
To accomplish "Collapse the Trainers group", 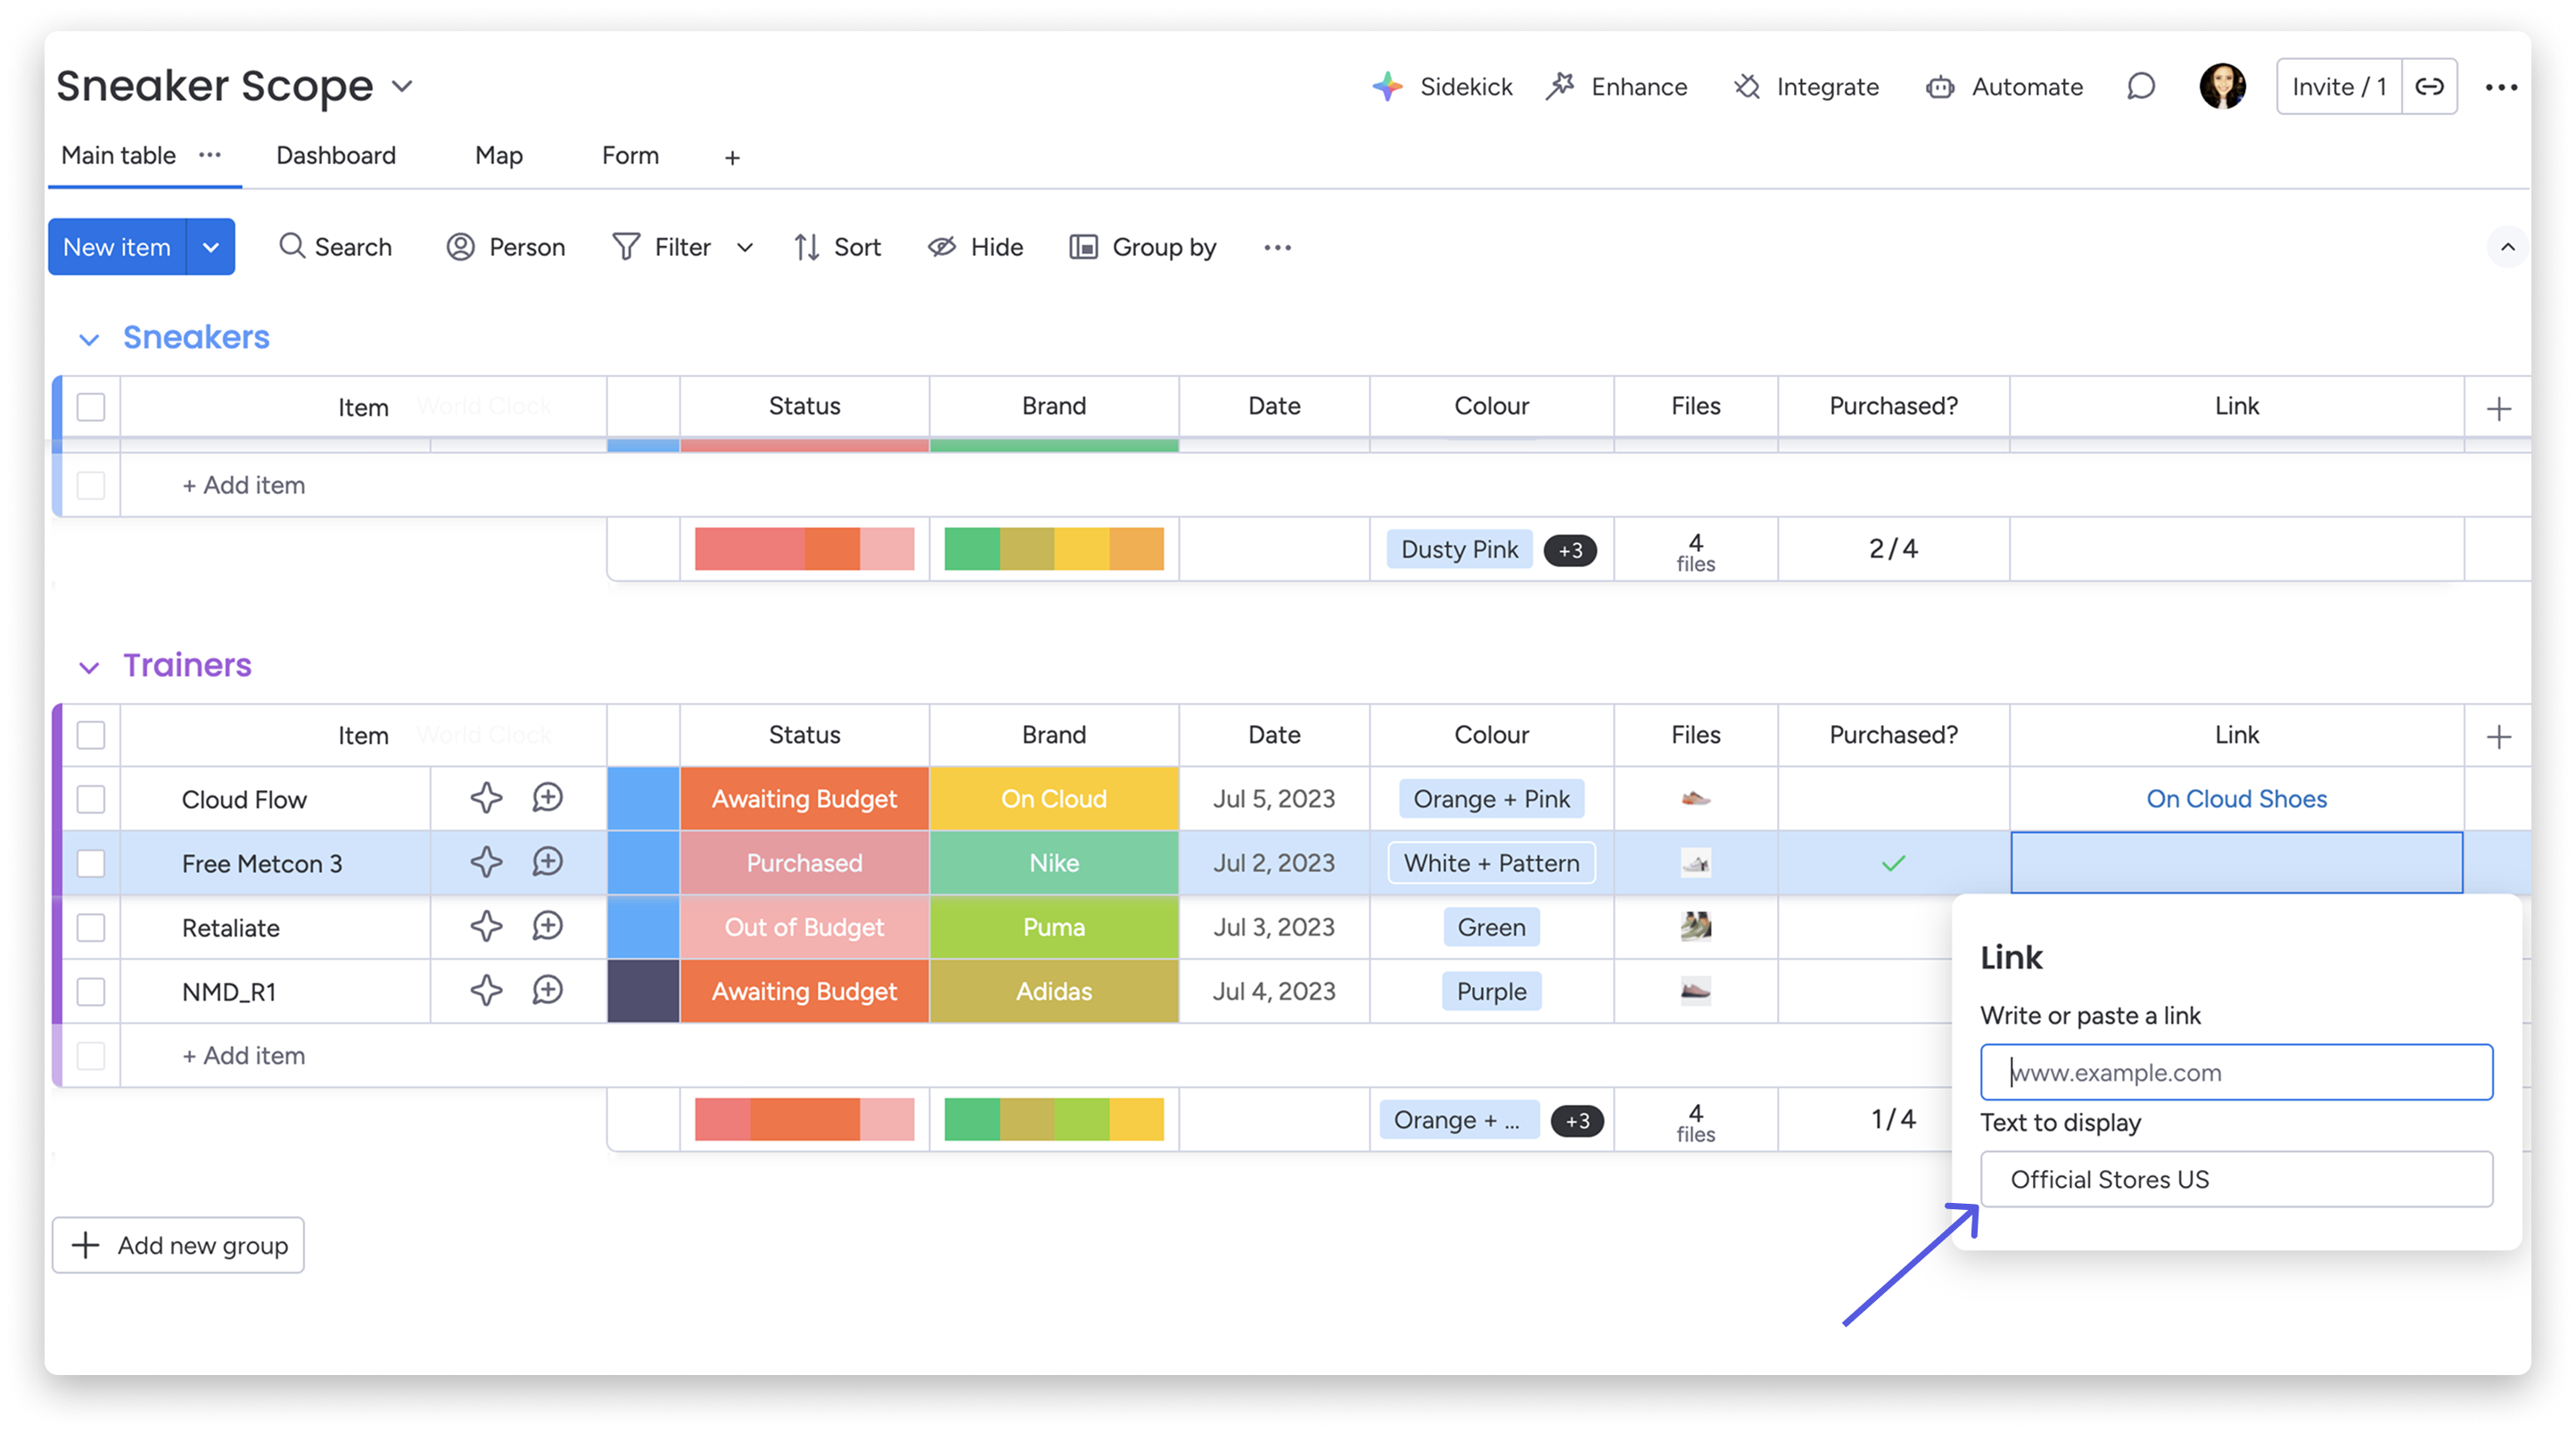I will click(x=89, y=667).
